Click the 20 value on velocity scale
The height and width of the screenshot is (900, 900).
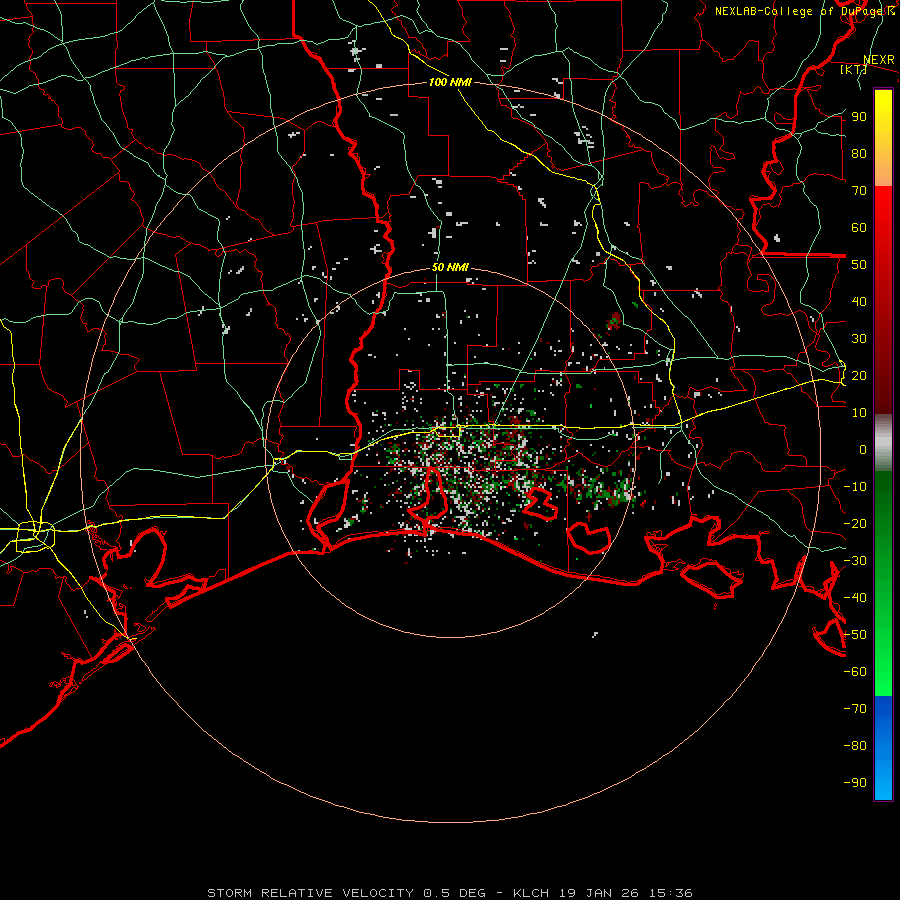point(859,375)
